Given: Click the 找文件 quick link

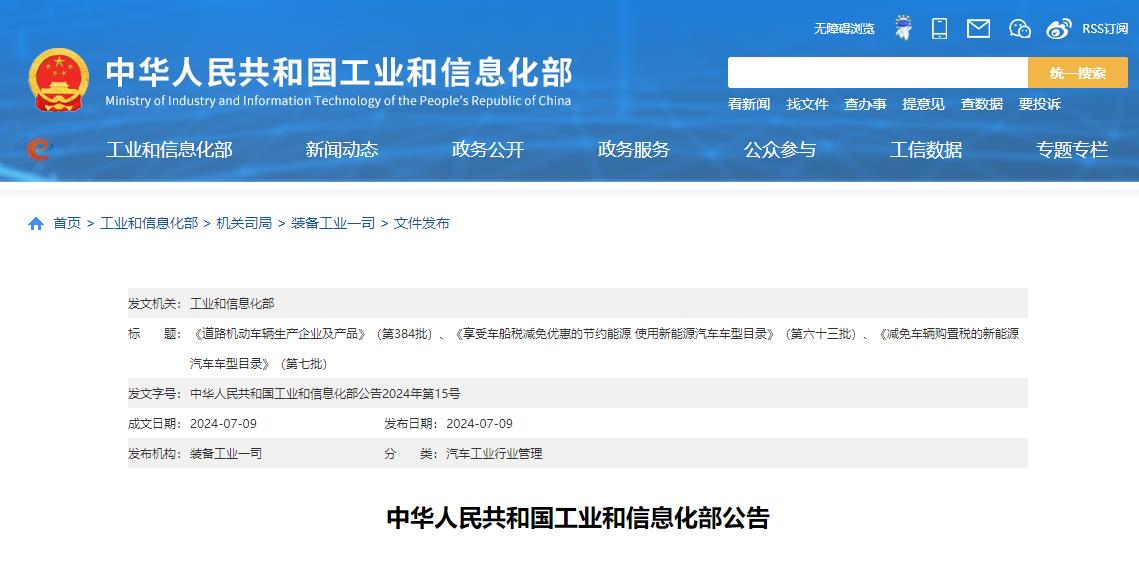Looking at the screenshot, I should (x=807, y=104).
